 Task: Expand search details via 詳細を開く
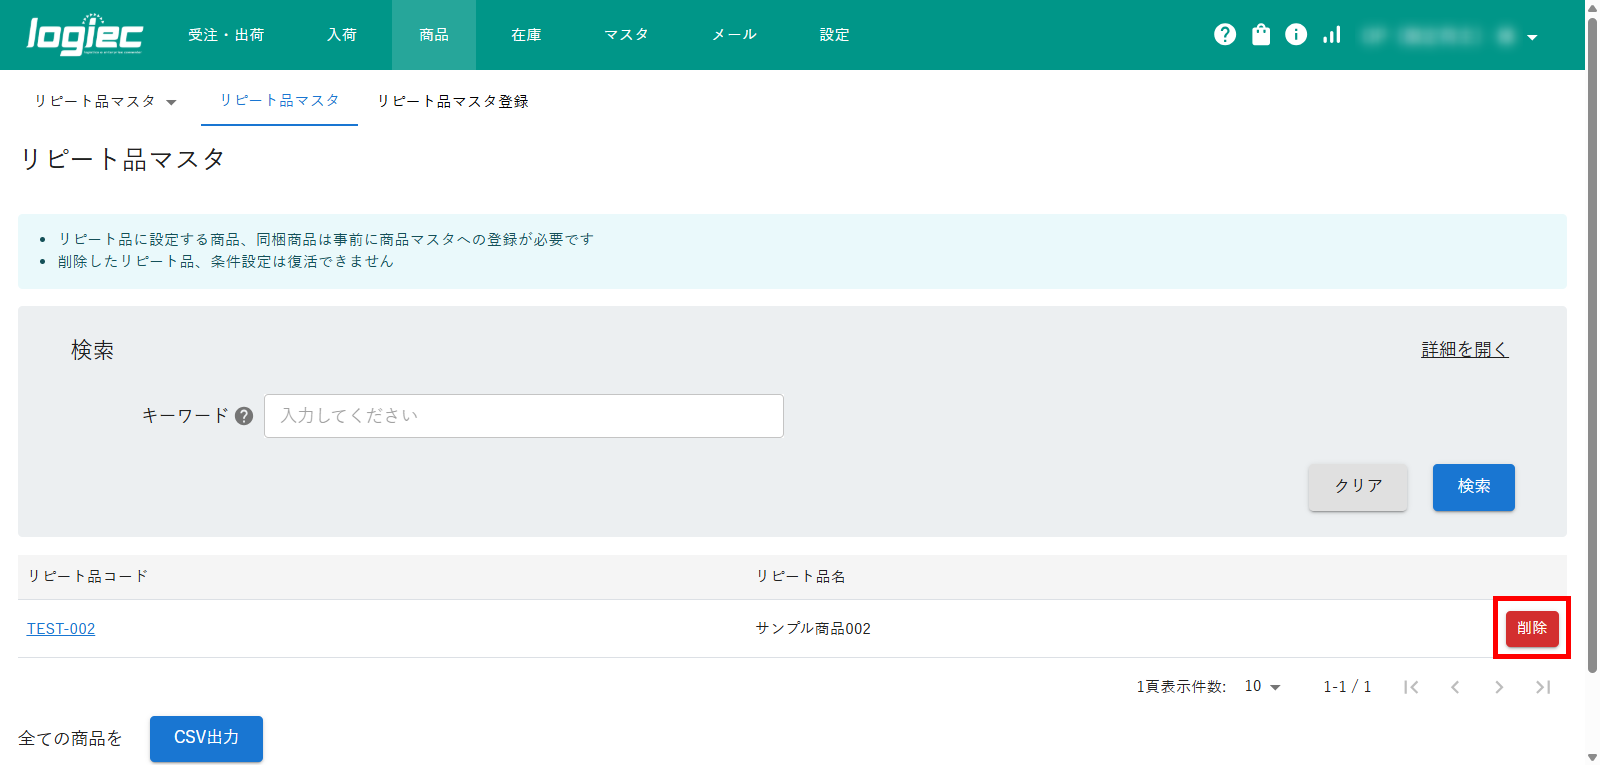tap(1464, 350)
